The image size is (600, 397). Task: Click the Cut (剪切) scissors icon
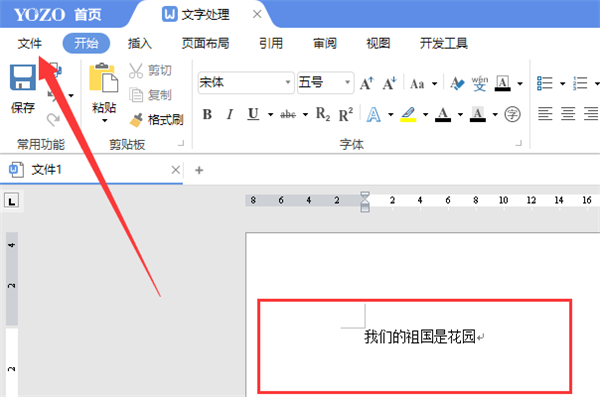tap(136, 71)
